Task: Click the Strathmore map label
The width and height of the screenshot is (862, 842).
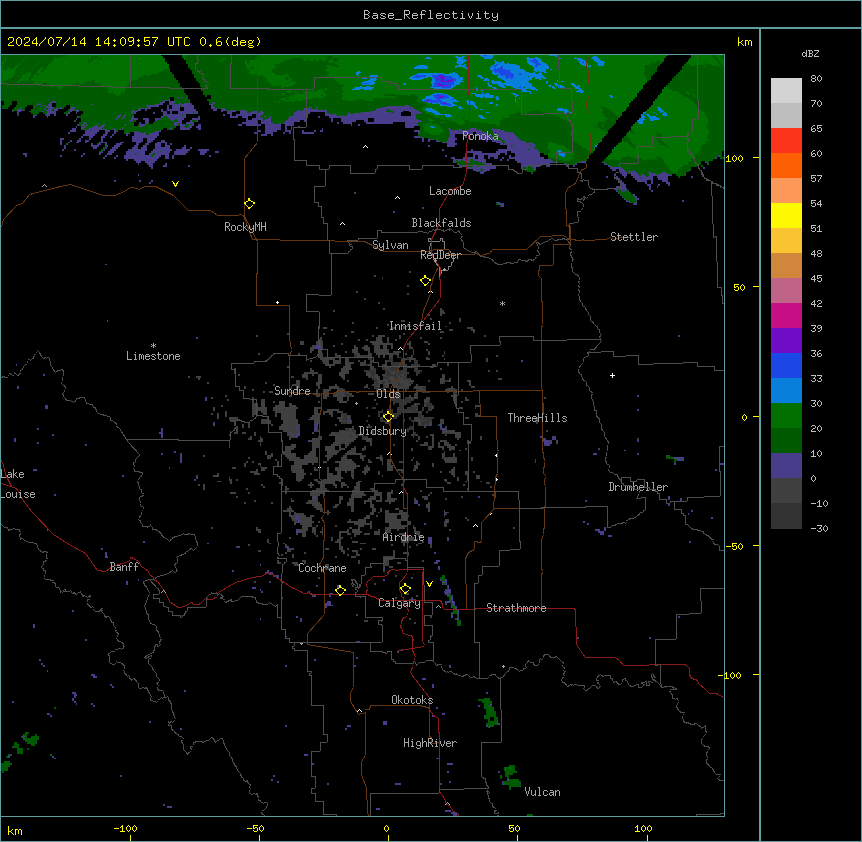Action: click(516, 608)
